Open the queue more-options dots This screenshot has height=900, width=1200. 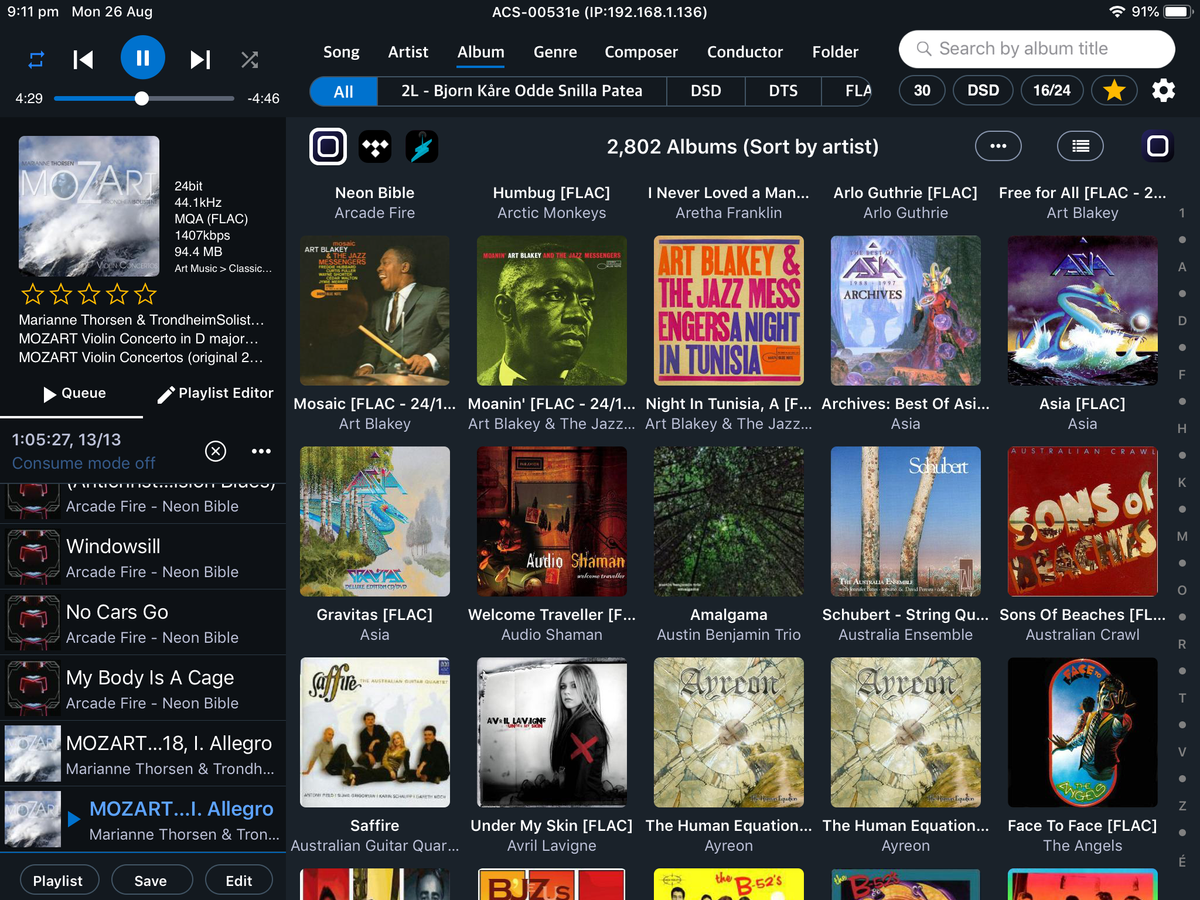point(261,451)
